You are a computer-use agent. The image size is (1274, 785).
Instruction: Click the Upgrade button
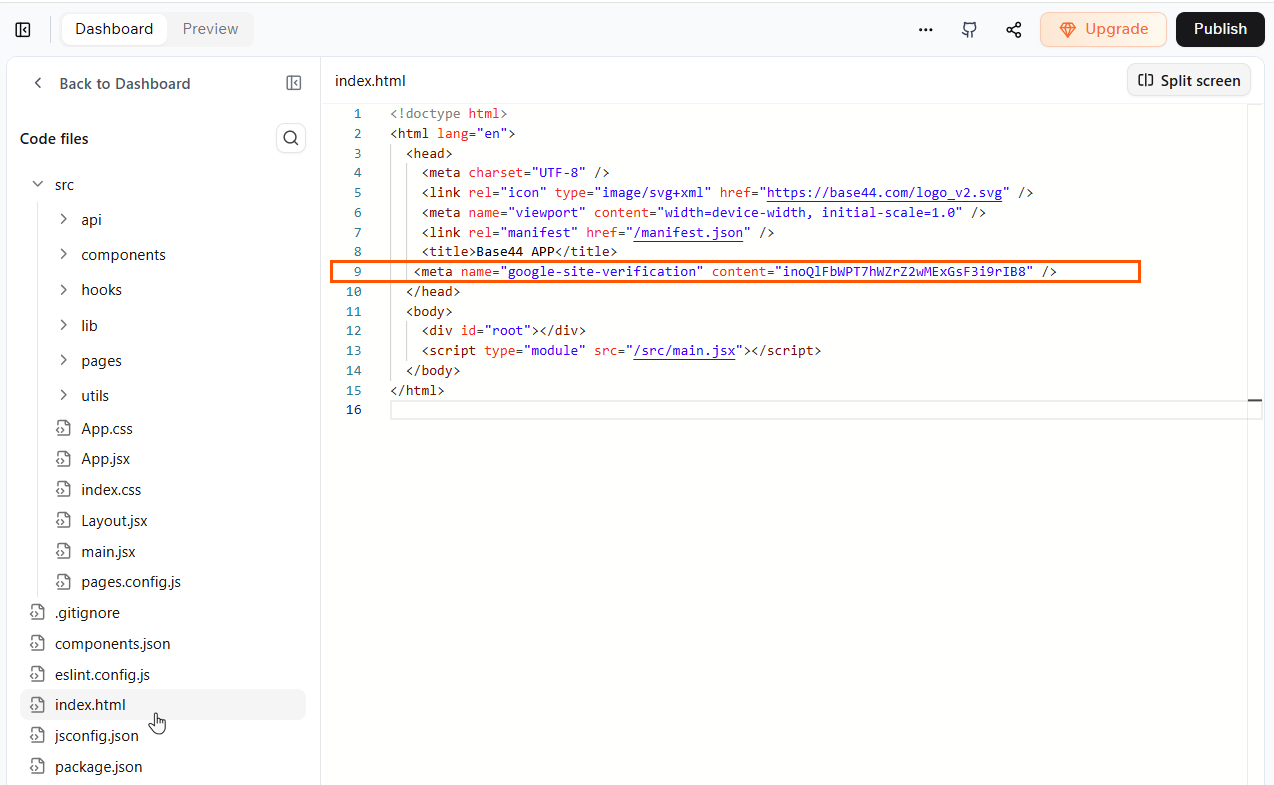(x=1103, y=29)
